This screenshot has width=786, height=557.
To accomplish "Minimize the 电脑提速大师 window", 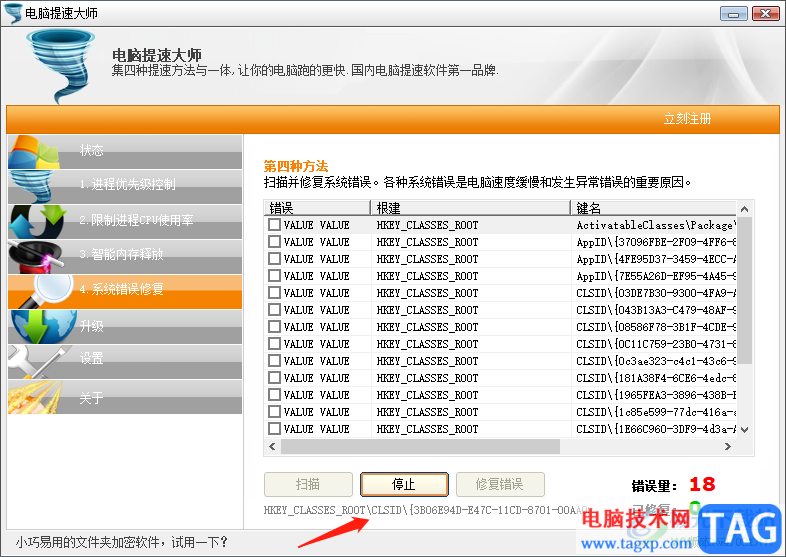I will coord(733,14).
